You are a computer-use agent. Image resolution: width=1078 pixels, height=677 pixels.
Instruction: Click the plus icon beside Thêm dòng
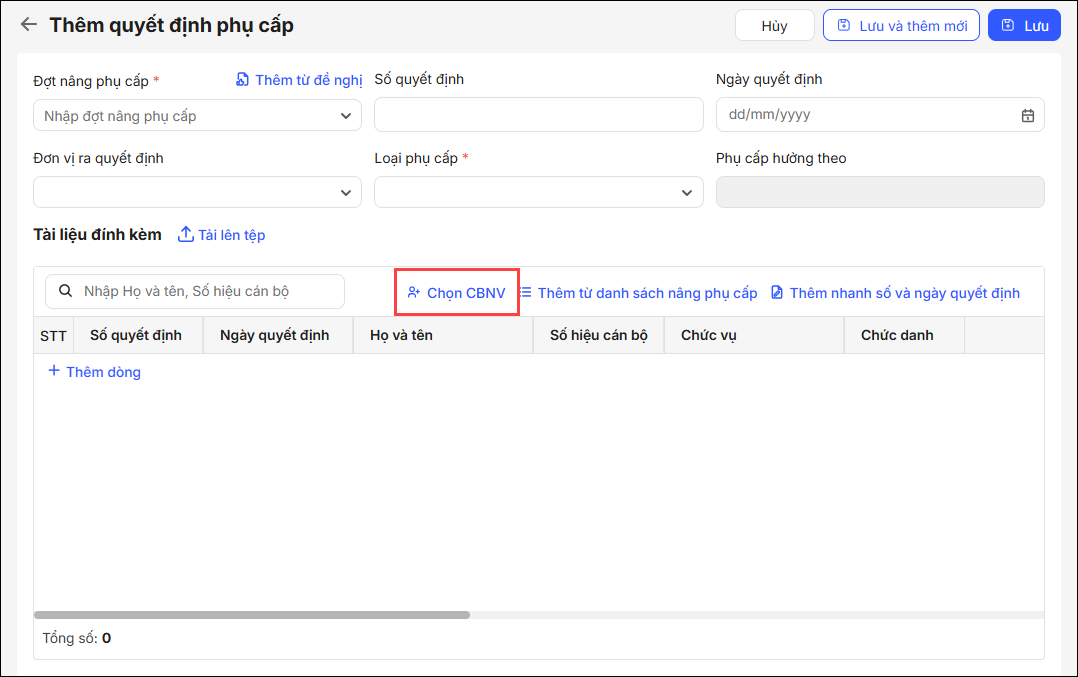[54, 371]
